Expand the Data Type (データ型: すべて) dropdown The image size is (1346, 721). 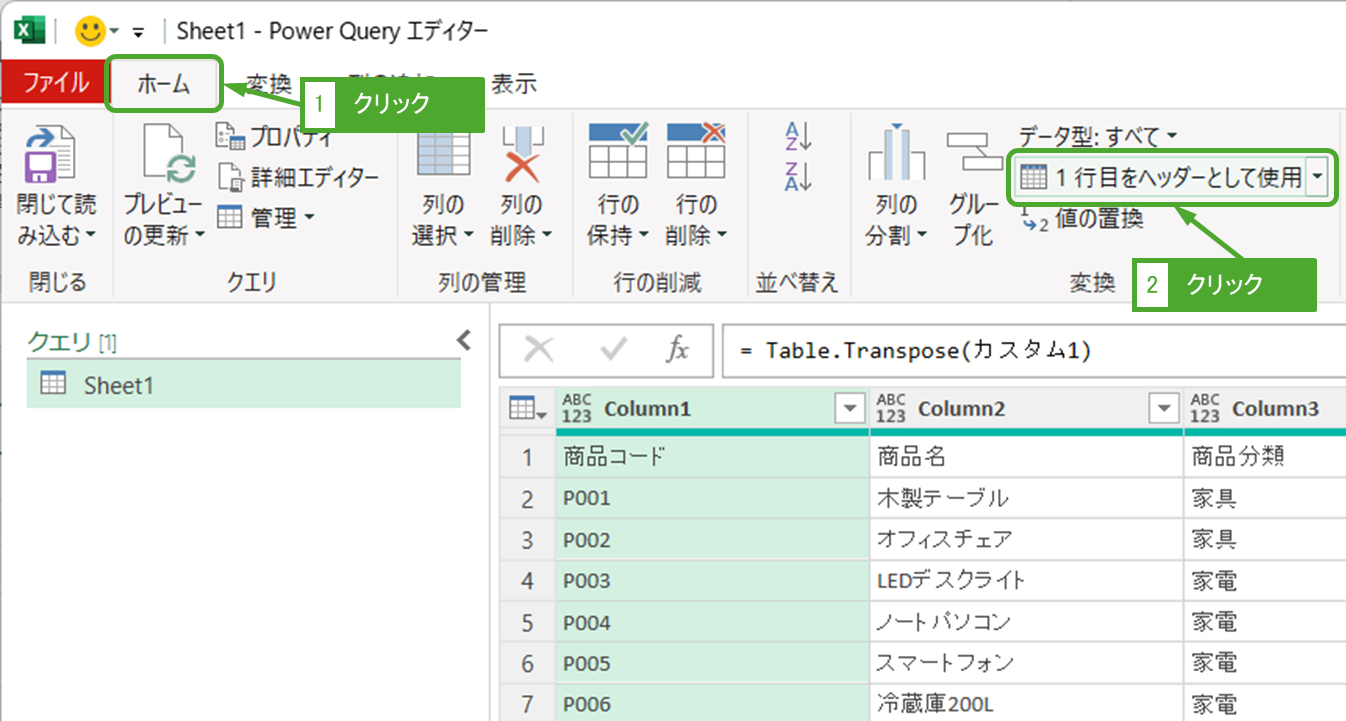point(1097,135)
